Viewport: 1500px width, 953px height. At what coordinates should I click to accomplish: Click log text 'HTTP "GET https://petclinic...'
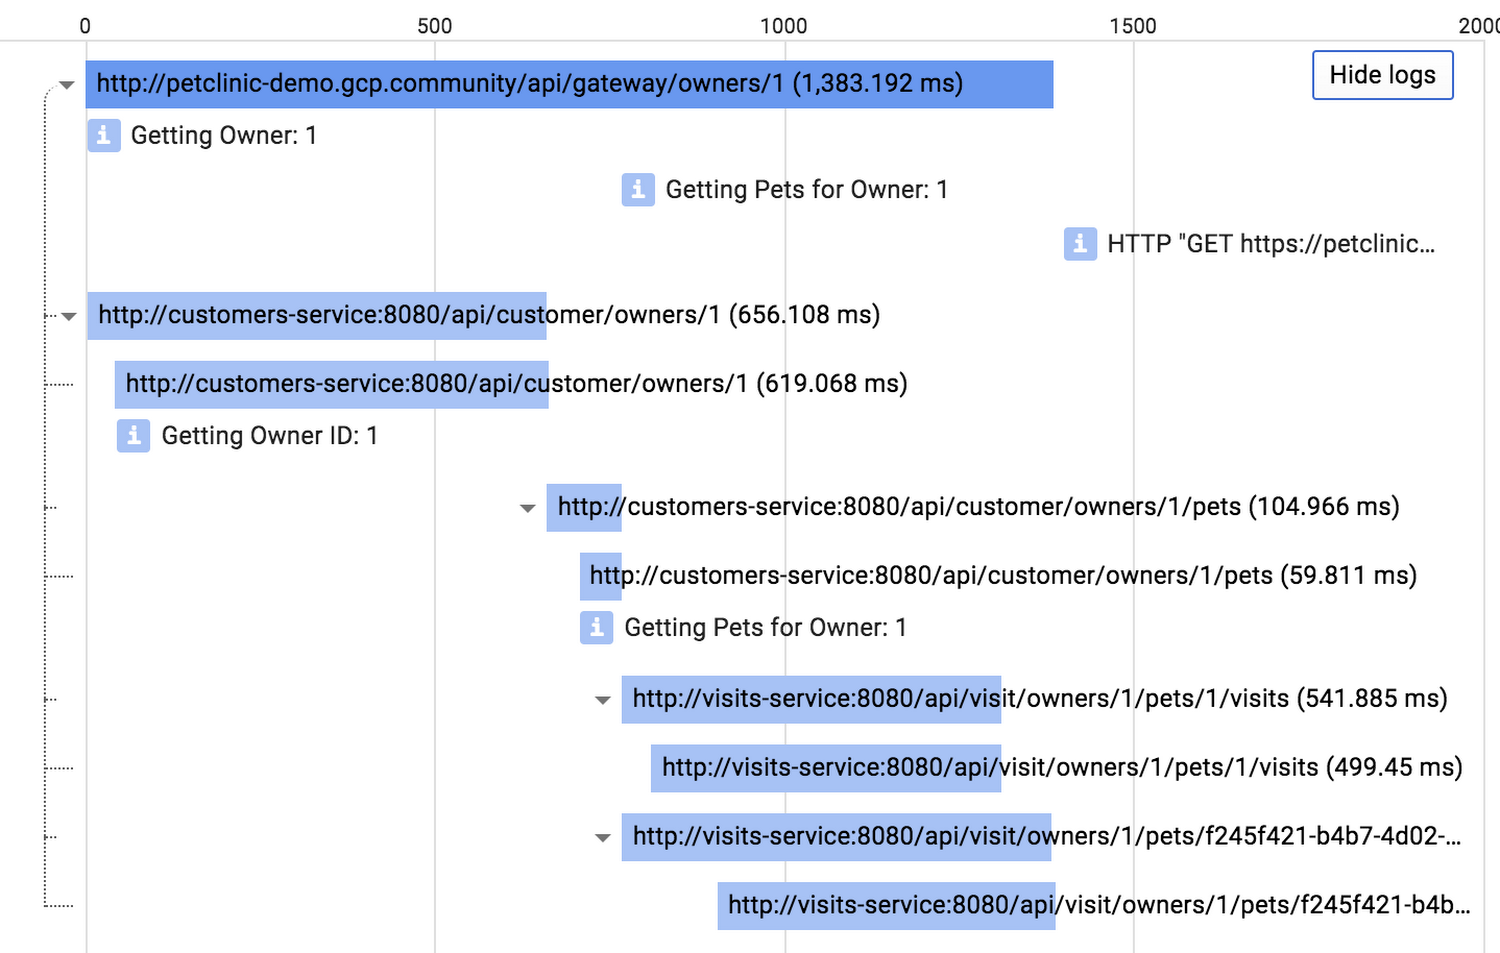pos(1271,243)
